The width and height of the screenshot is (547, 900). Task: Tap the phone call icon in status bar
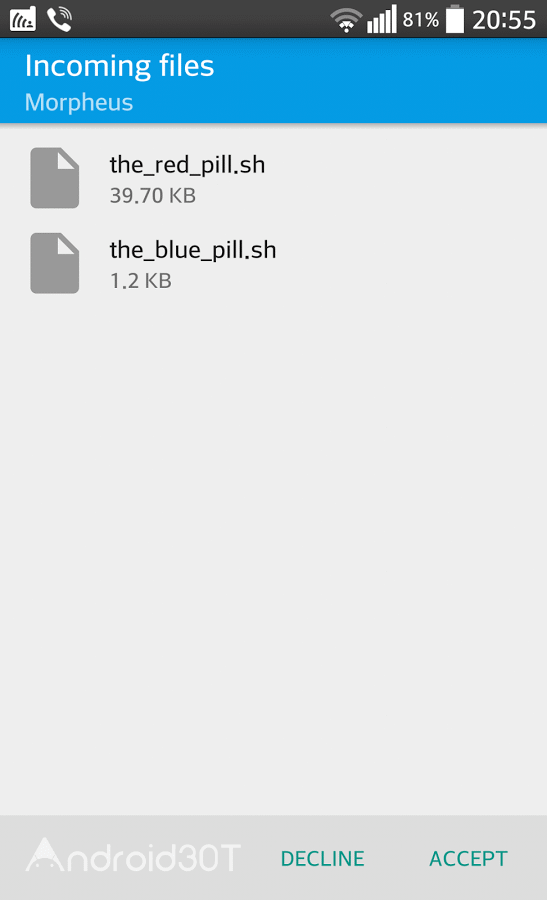60,19
